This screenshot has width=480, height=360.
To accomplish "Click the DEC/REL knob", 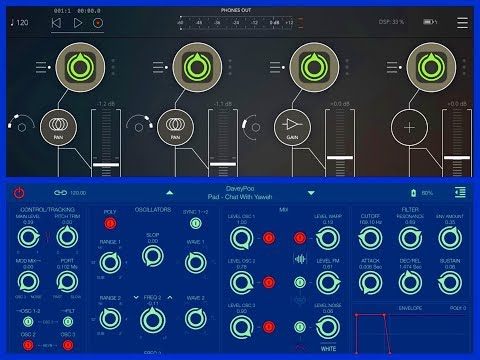I will pos(410,283).
